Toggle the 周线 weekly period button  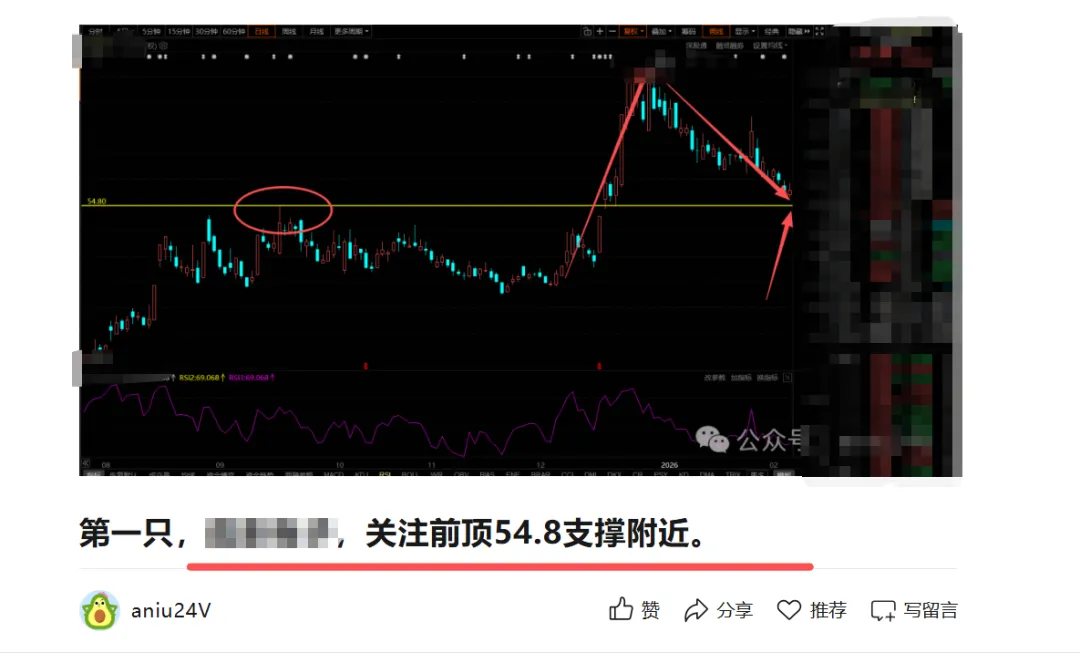[289, 32]
